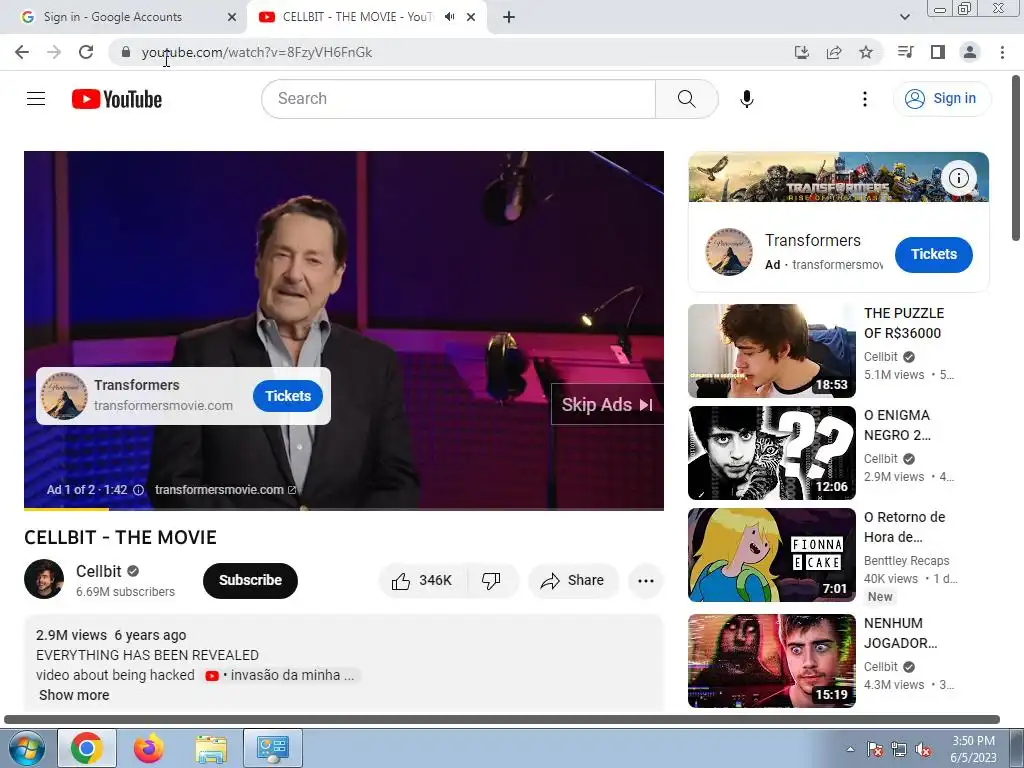Image resolution: width=1024 pixels, height=768 pixels.
Task: Like the video with thumbs up 346K
Action: 422,581
